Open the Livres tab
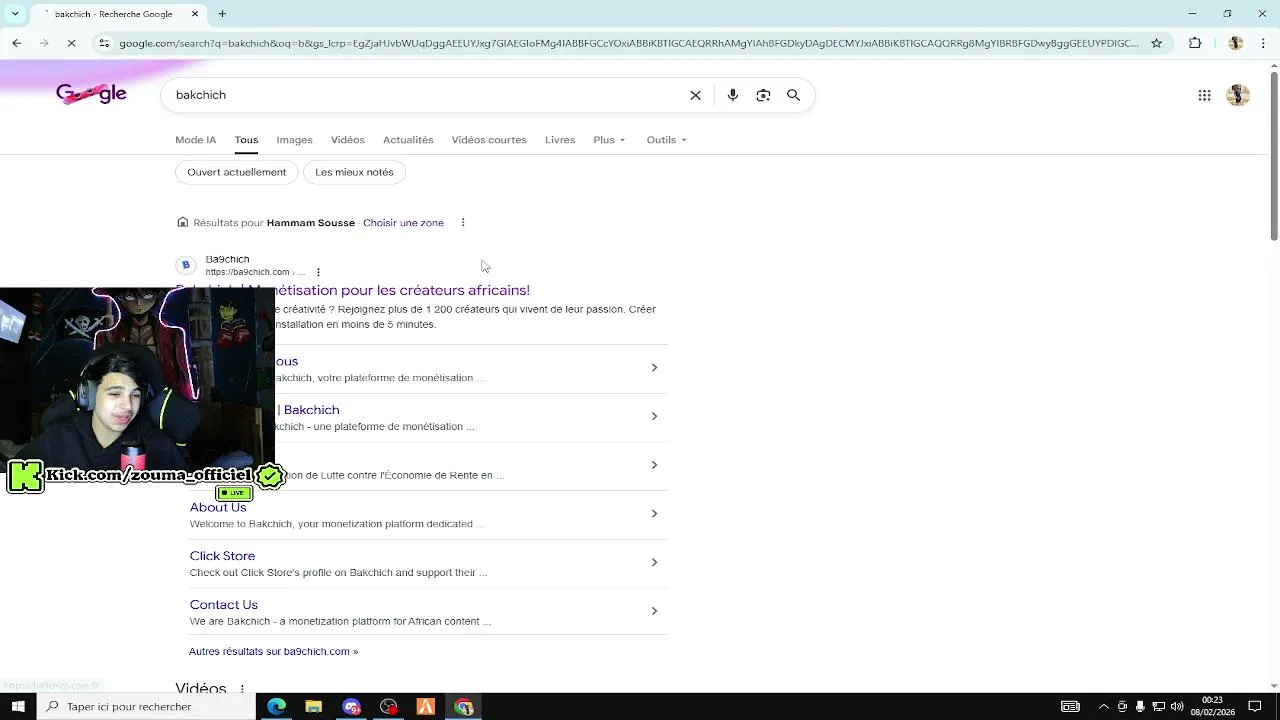Viewport: 1280px width, 720px height. click(560, 140)
